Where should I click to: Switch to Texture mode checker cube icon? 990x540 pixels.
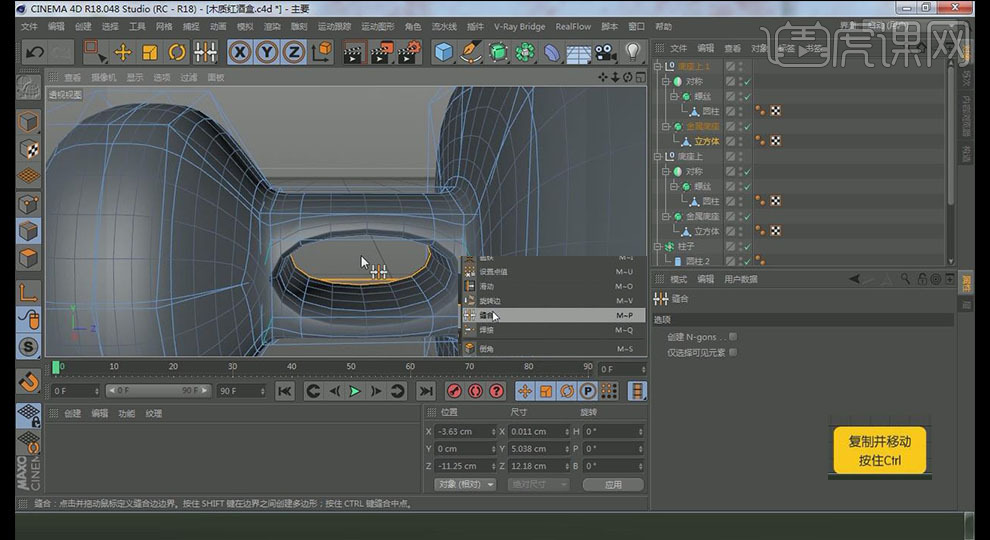pyautogui.click(x=28, y=149)
